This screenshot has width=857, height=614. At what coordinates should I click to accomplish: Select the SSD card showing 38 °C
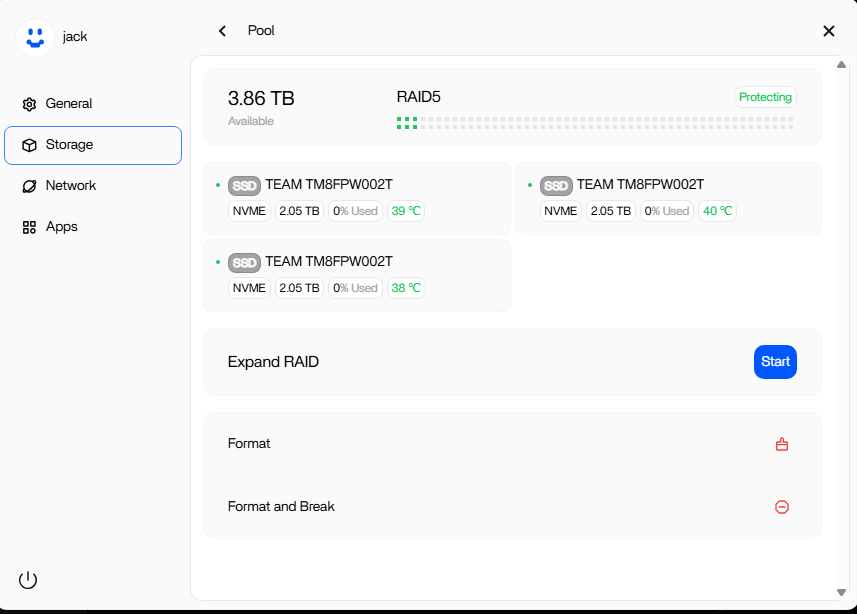click(357, 276)
